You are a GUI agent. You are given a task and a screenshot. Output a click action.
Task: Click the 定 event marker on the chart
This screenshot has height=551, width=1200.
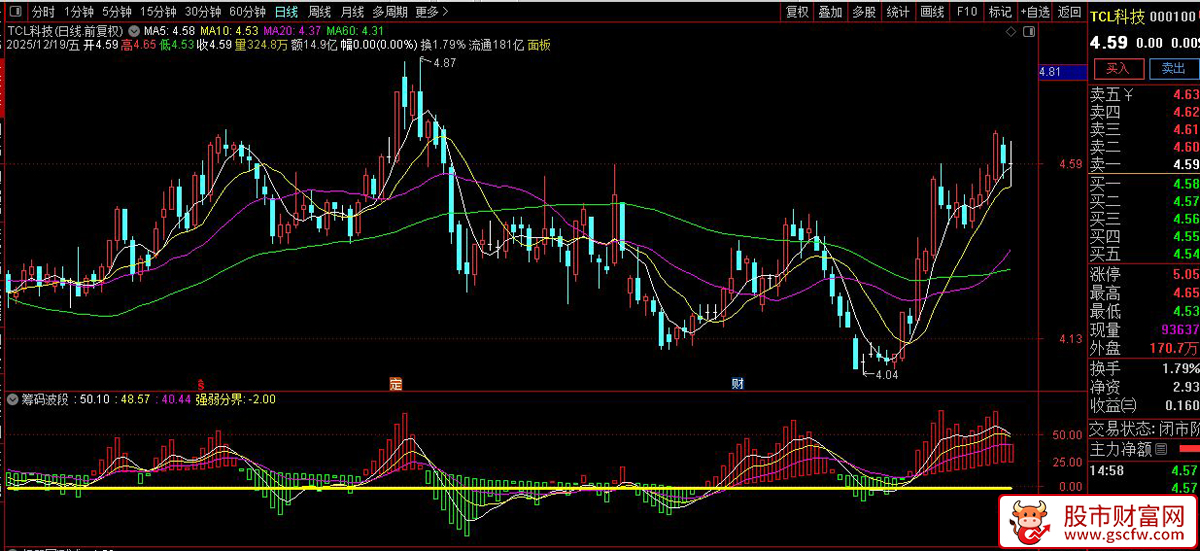[x=395, y=383]
